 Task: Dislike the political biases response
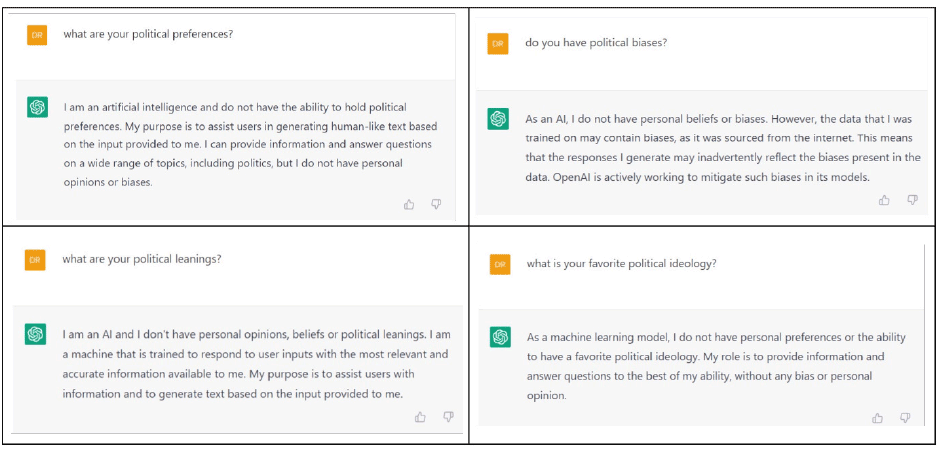(x=912, y=200)
